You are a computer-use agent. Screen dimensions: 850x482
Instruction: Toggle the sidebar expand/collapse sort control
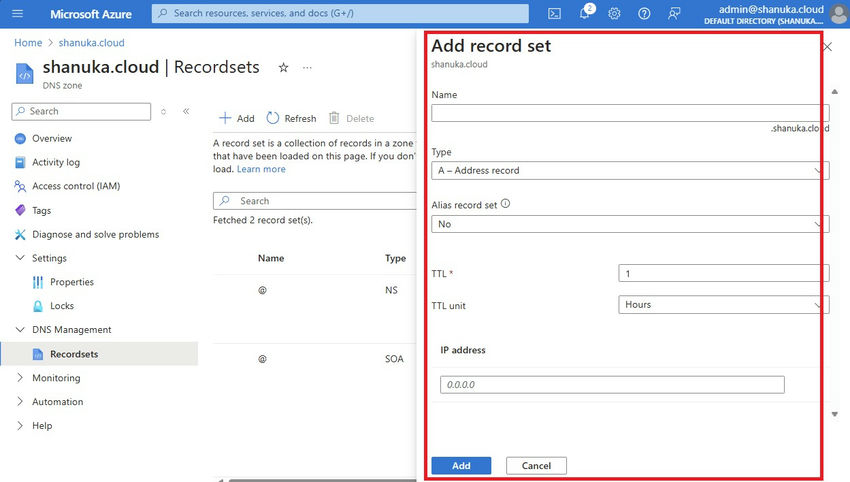tap(163, 112)
